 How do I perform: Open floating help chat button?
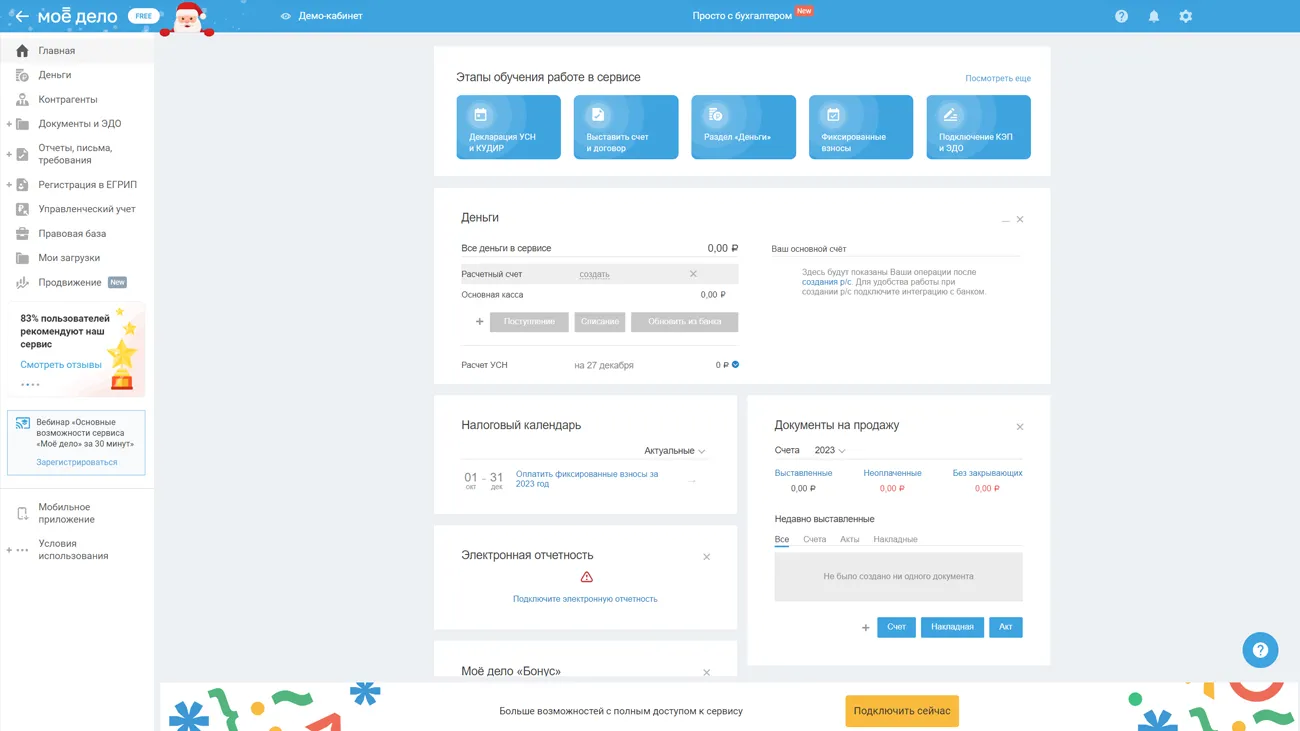(1260, 650)
